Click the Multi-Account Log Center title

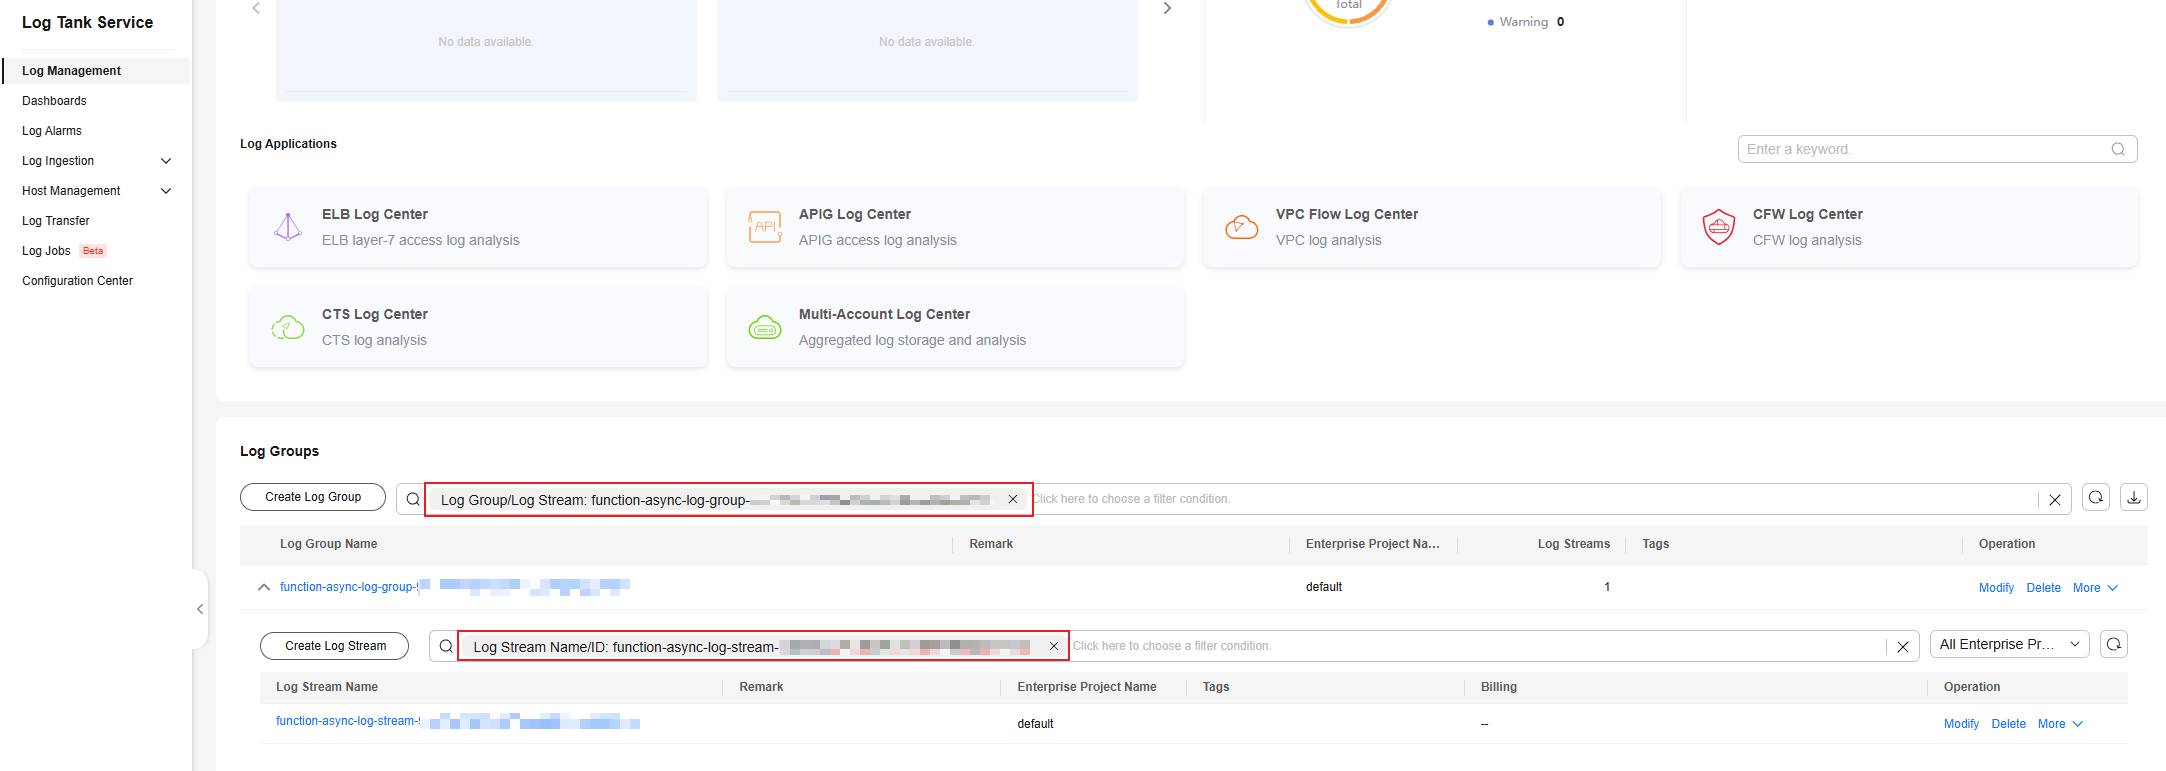[884, 314]
